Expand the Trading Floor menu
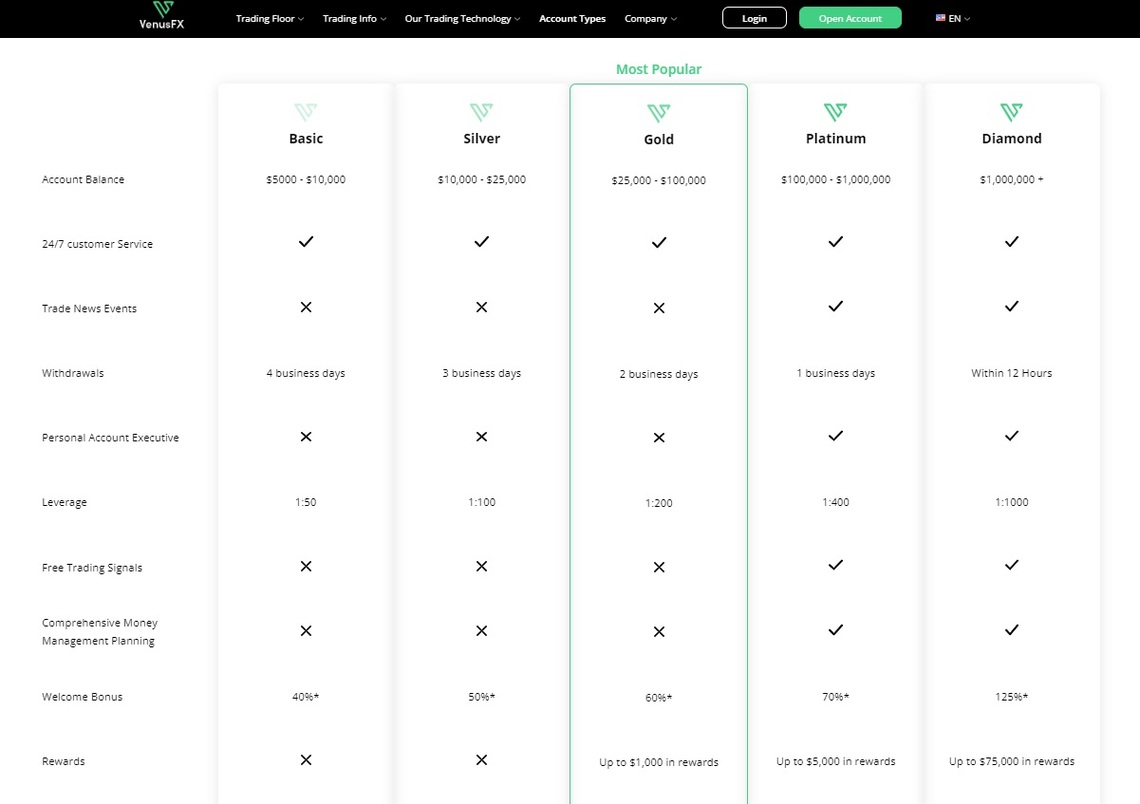 point(270,18)
